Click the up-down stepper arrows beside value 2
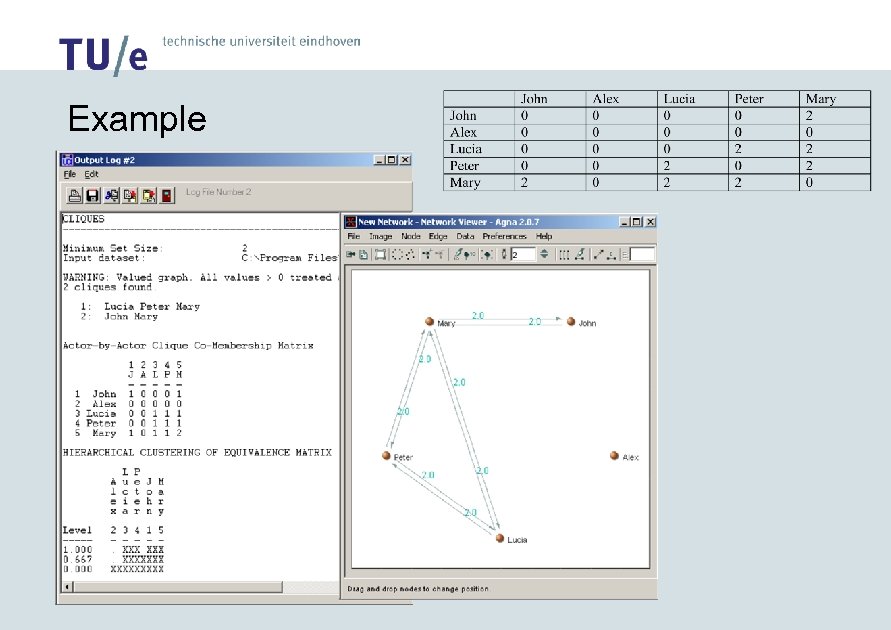 tap(544, 254)
